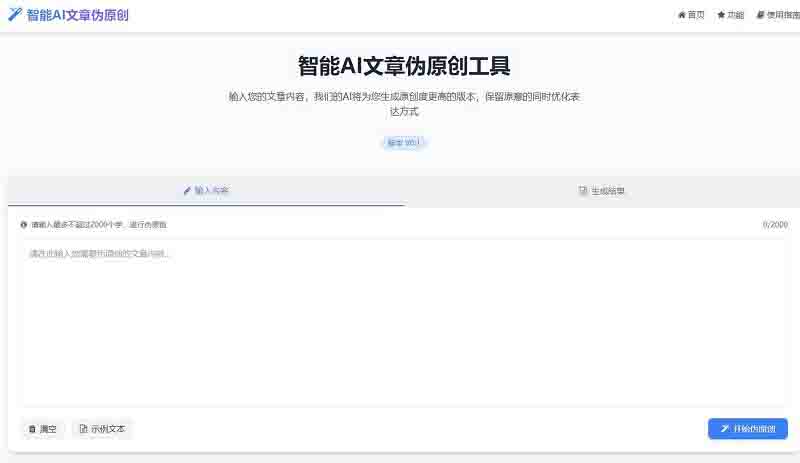This screenshot has height=463, width=800.
Task: Click the magic wand logo icon
Action: [15, 15]
